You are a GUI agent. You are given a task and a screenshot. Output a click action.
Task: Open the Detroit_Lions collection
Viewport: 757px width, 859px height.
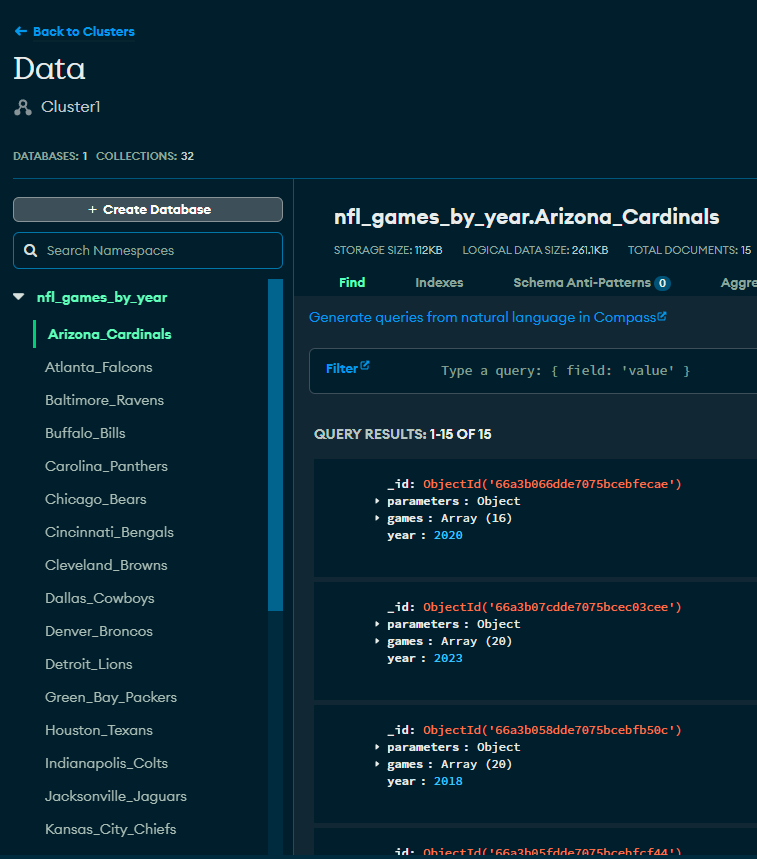(88, 664)
